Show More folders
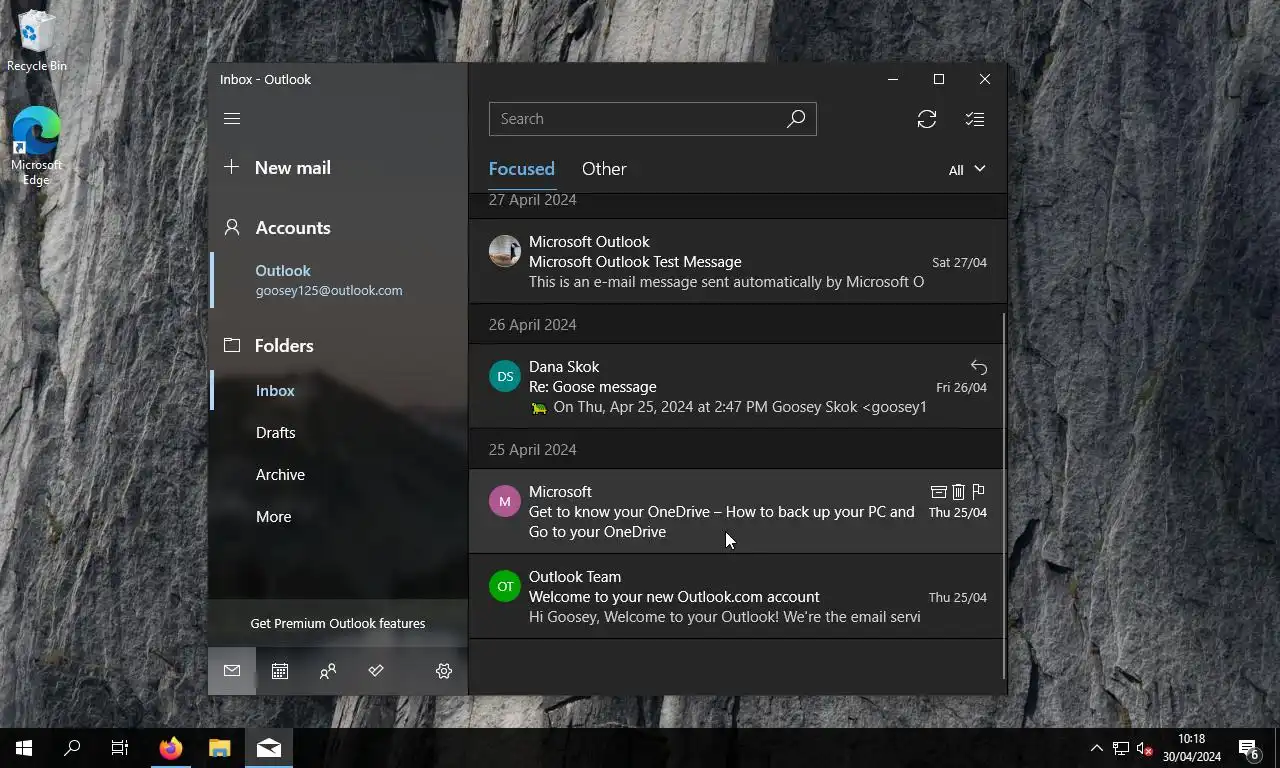1280x768 pixels. 338,517
